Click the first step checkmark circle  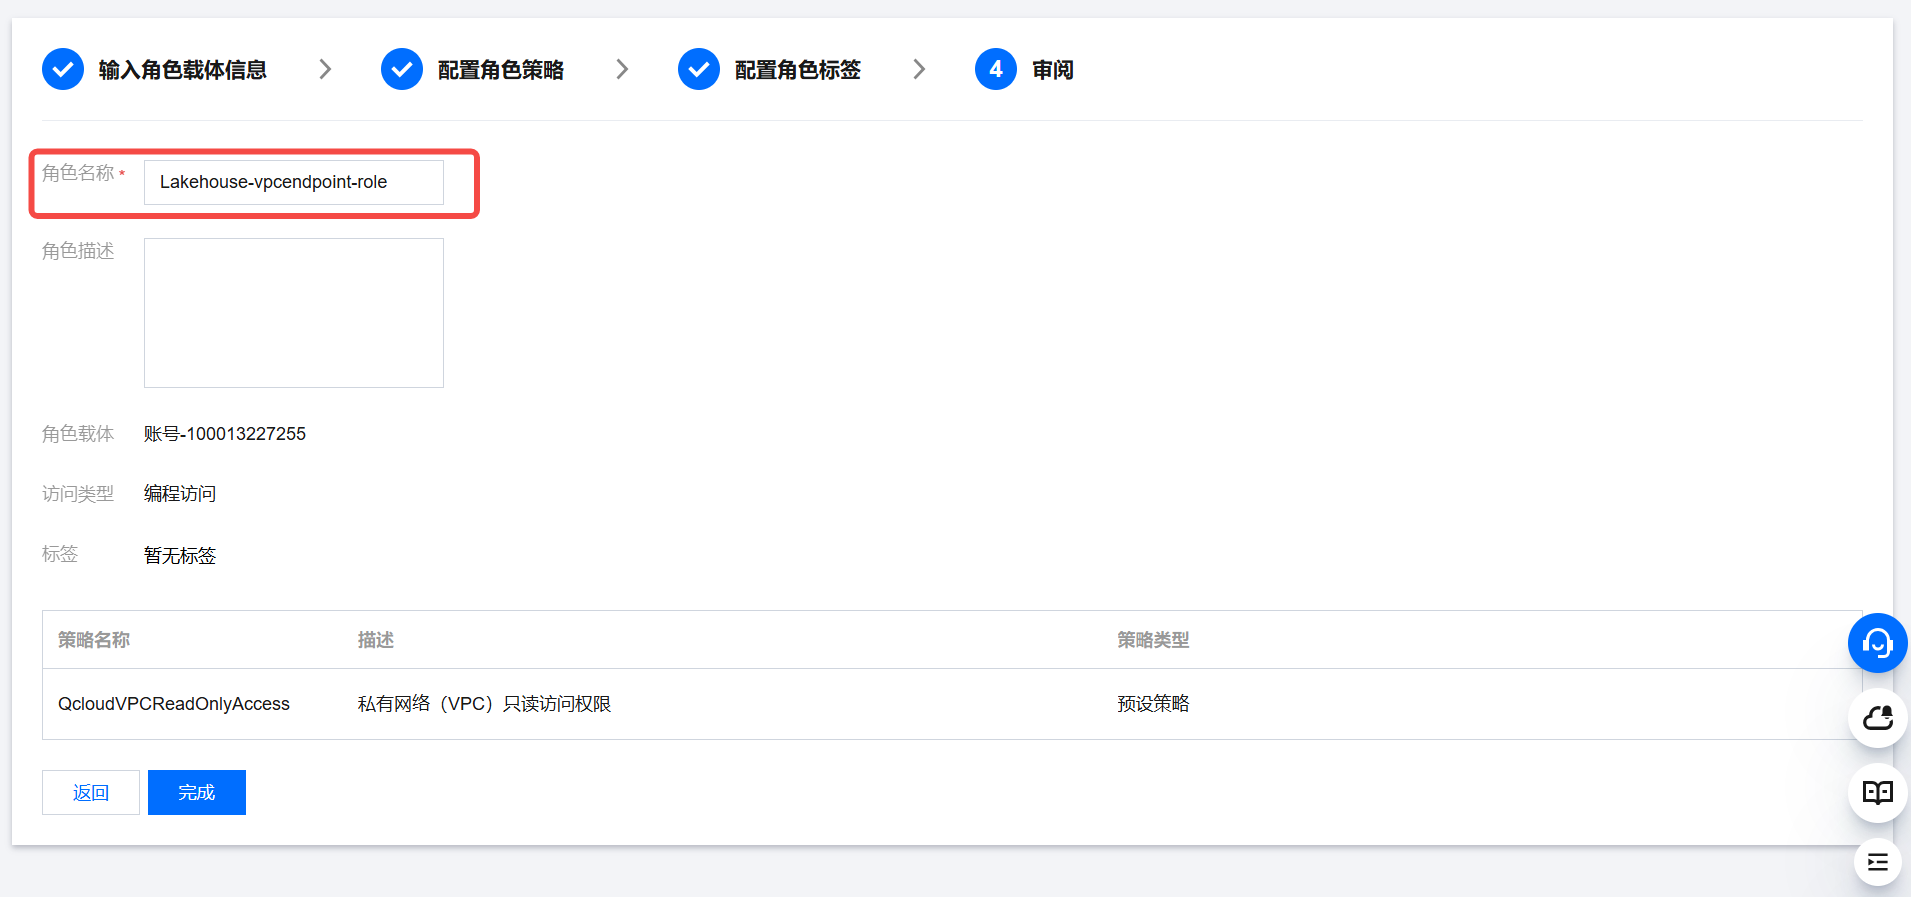pyautogui.click(x=63, y=70)
